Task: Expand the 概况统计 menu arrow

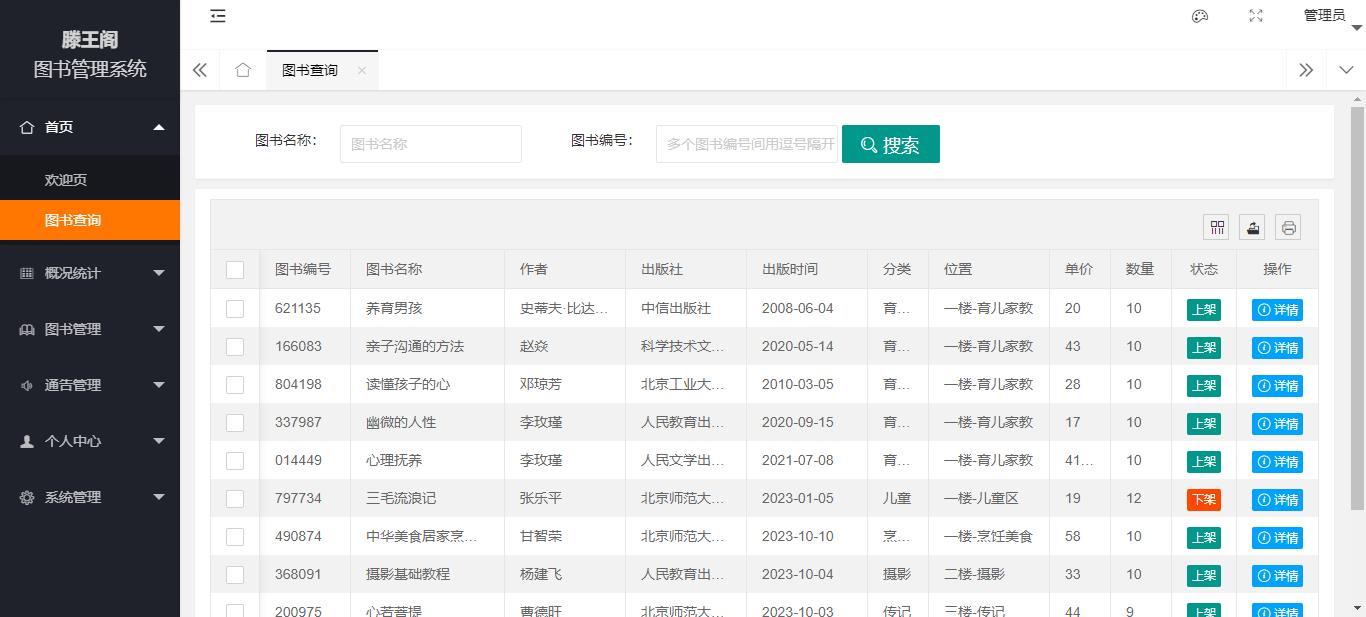Action: pos(159,273)
